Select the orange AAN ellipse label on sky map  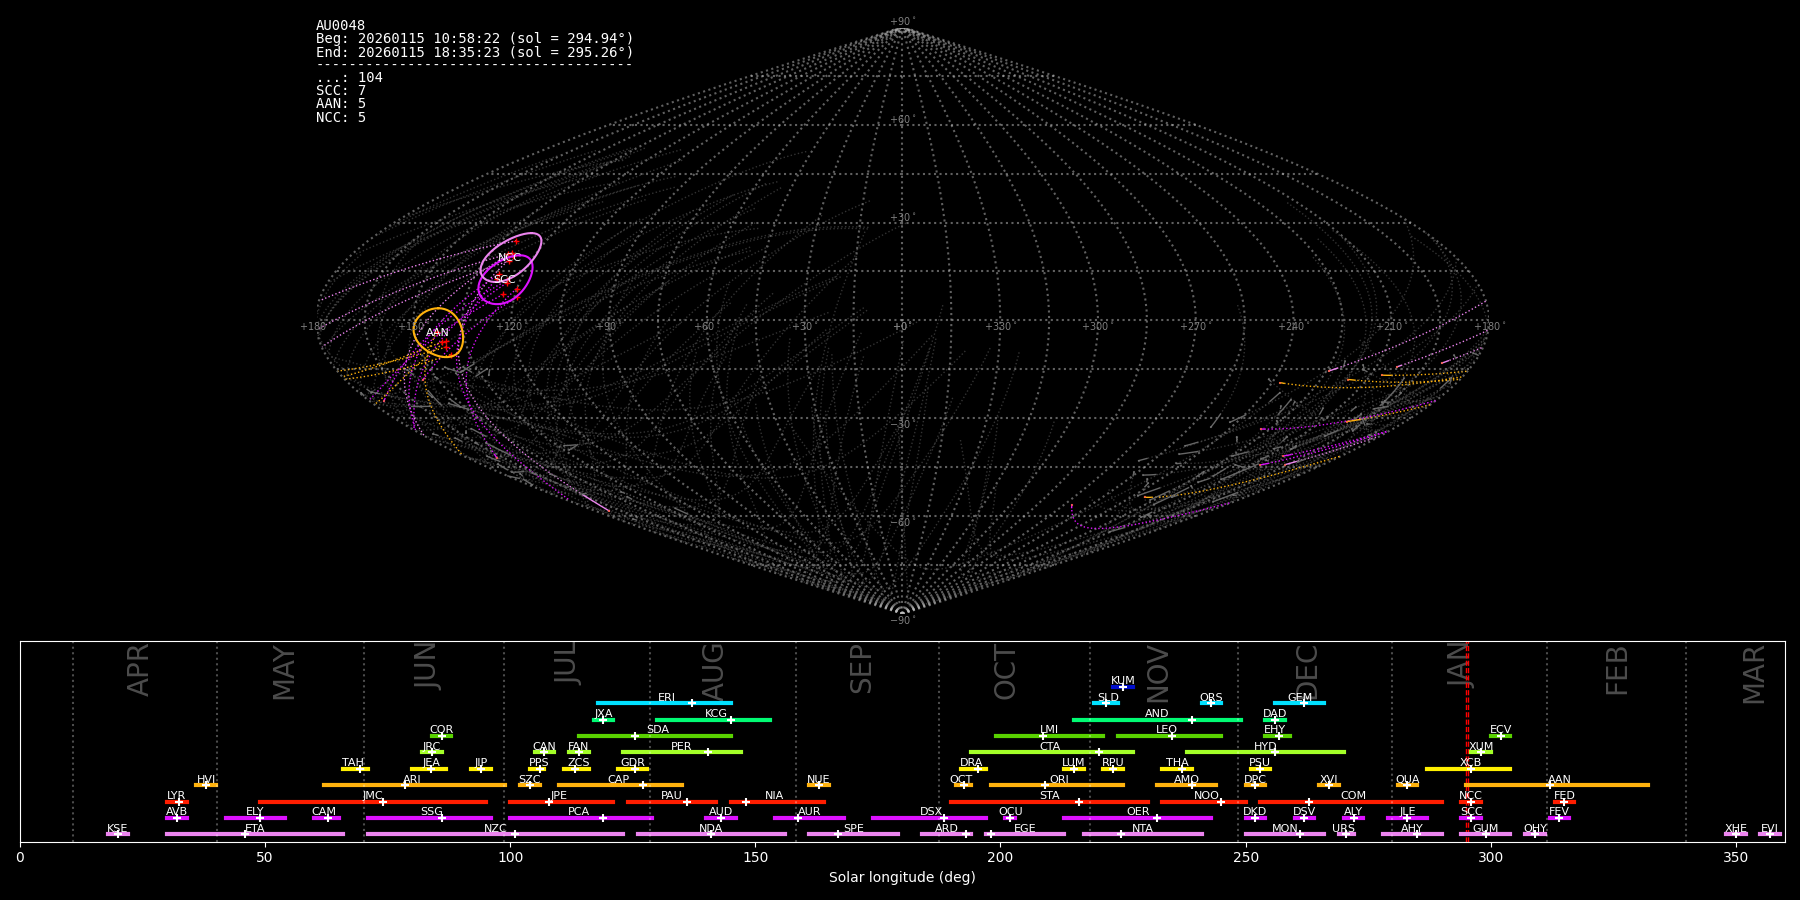pyautogui.click(x=437, y=333)
